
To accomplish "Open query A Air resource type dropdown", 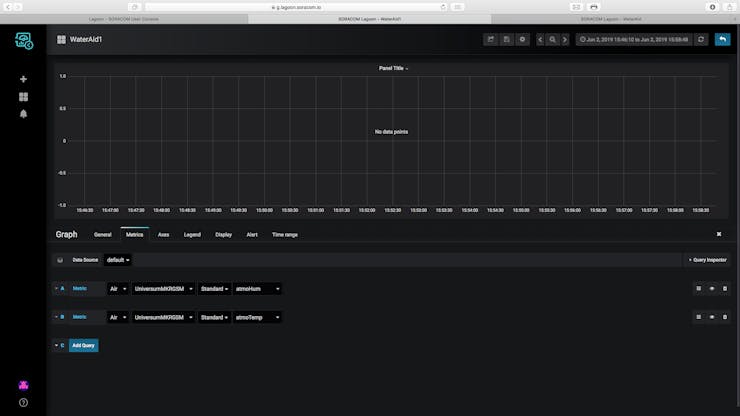I will click(x=118, y=289).
